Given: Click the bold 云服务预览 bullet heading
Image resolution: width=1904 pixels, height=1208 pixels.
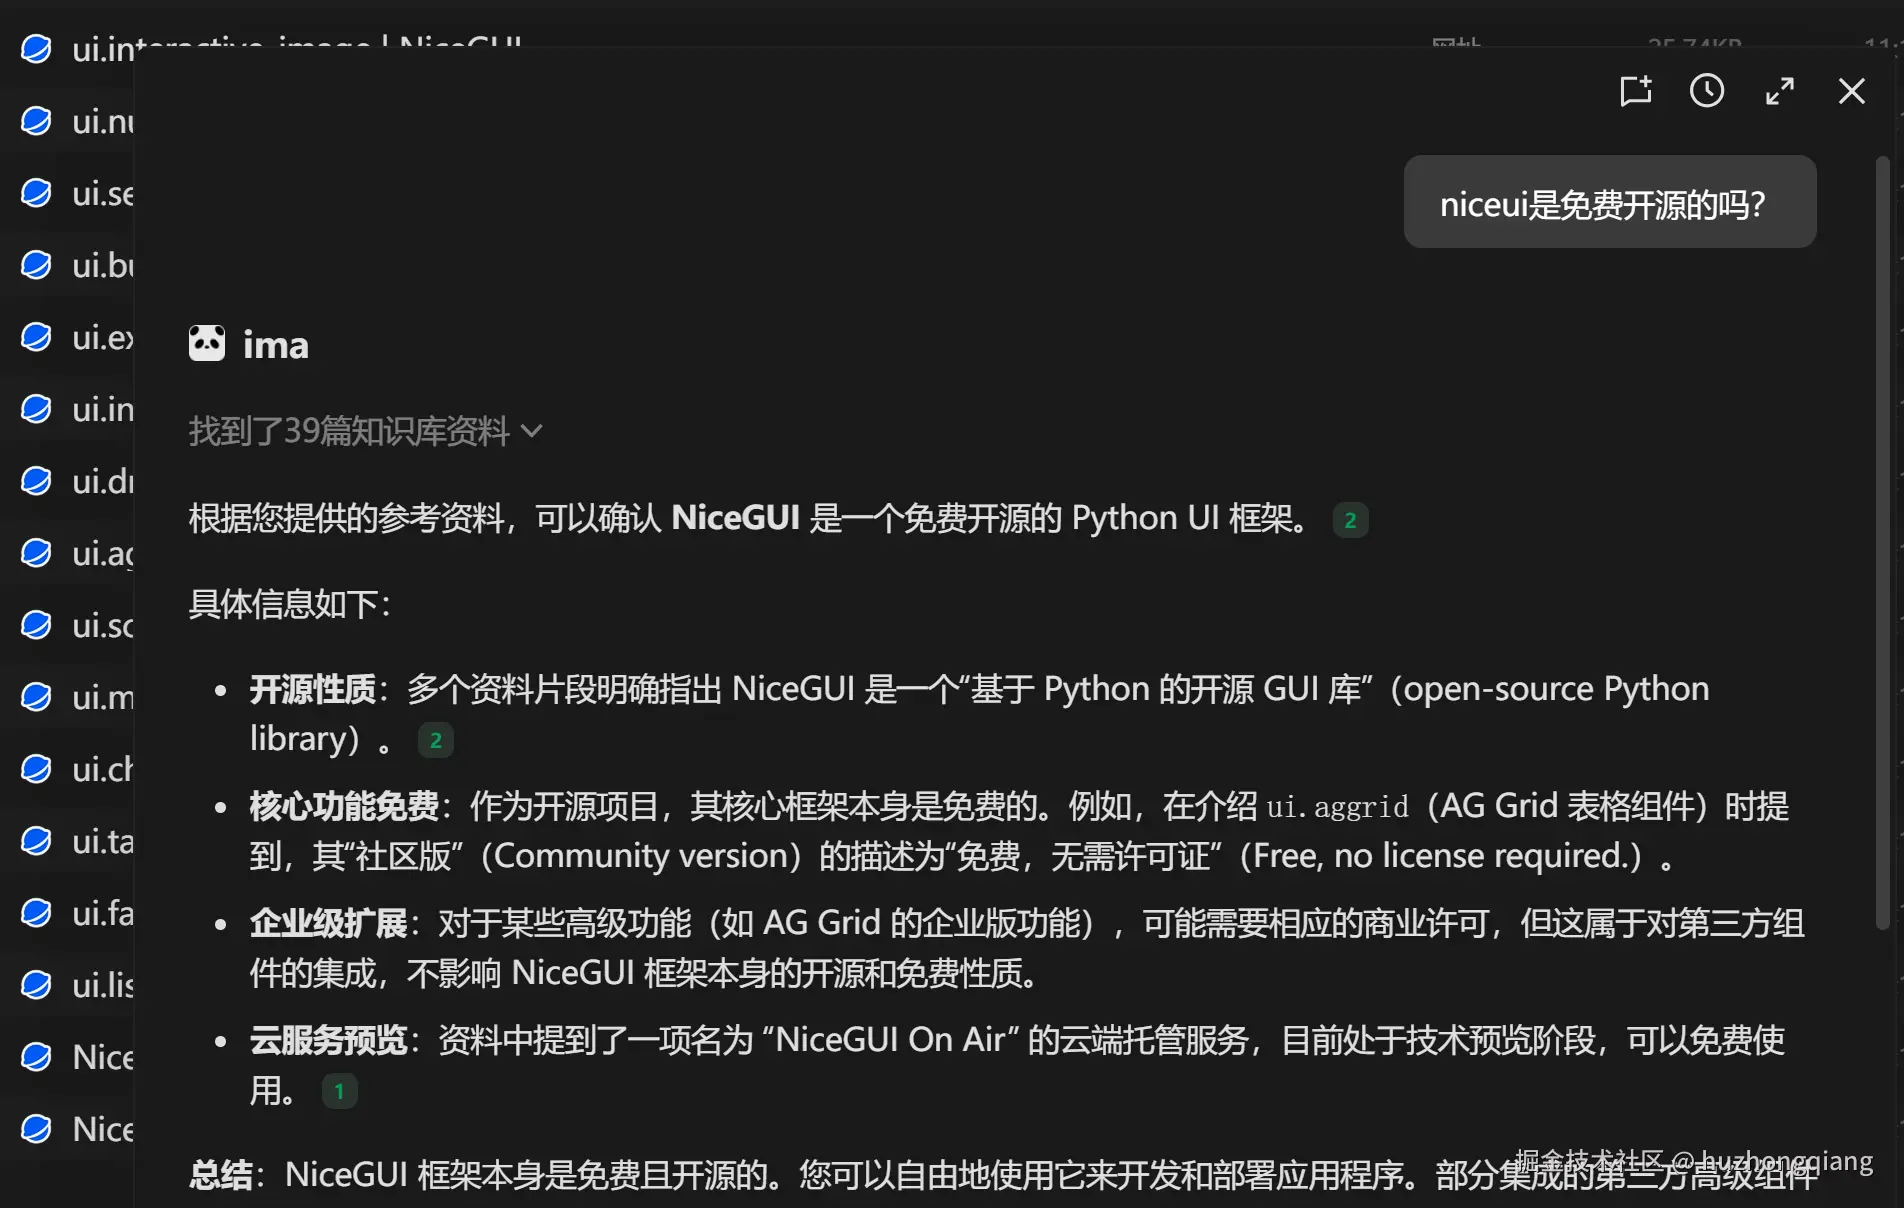Looking at the screenshot, I should pos(329,1040).
